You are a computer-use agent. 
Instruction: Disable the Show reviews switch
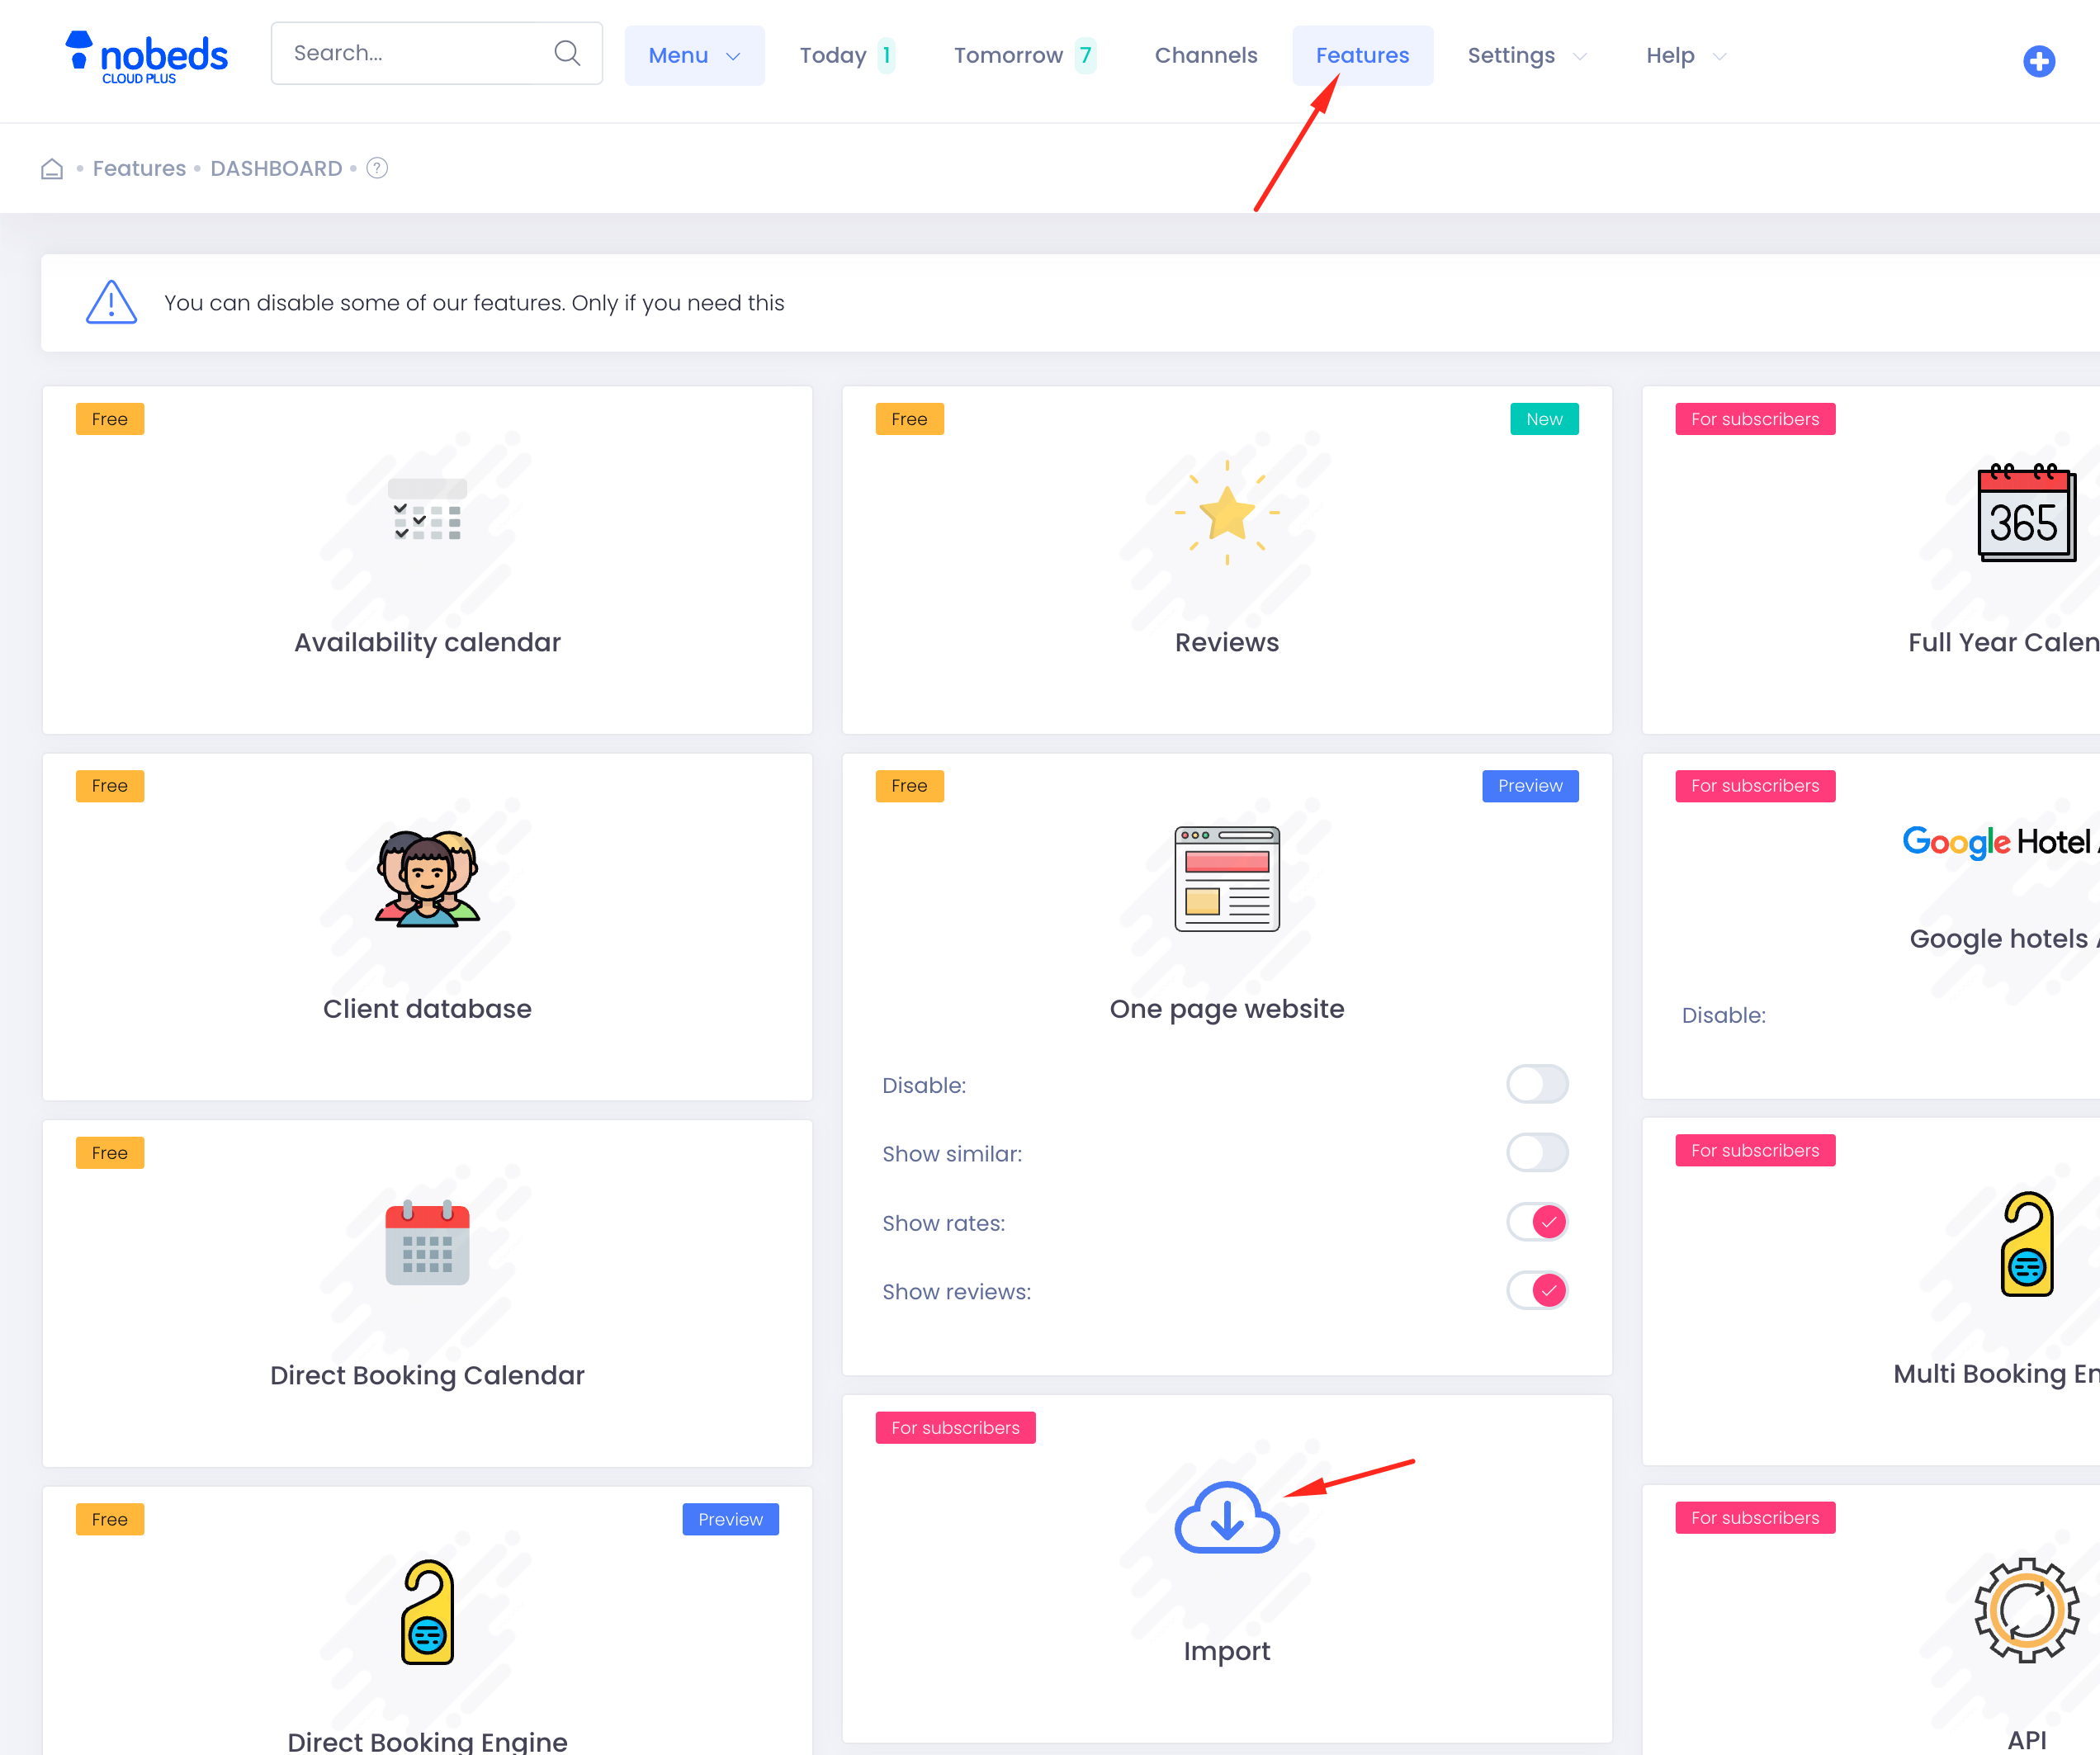coord(1536,1291)
